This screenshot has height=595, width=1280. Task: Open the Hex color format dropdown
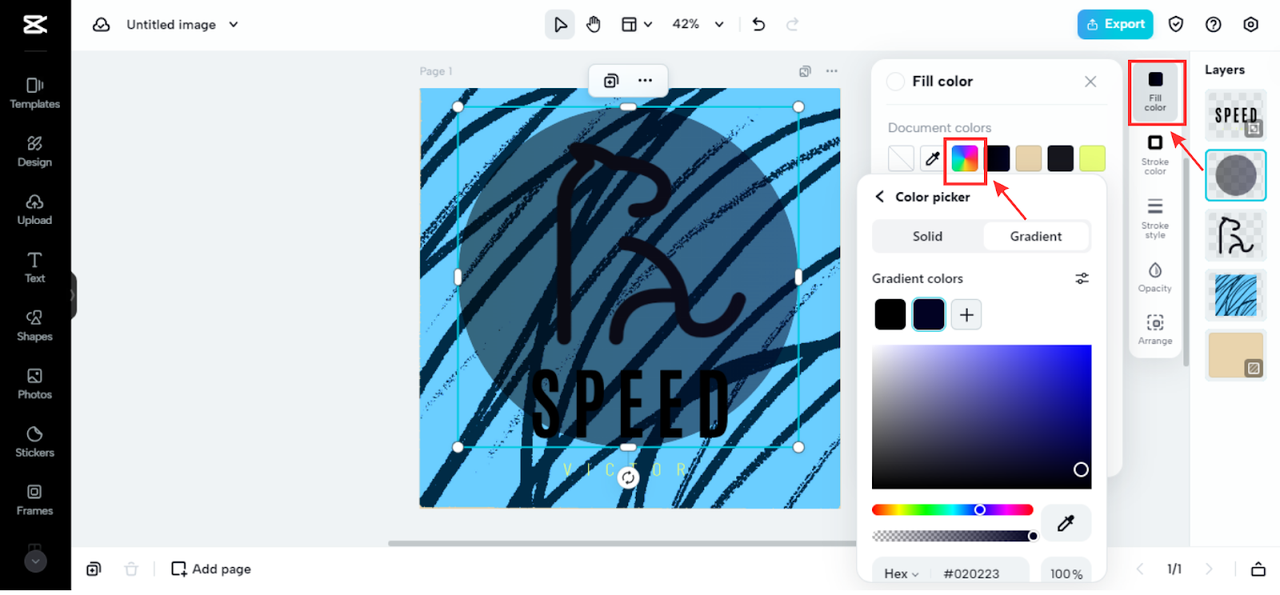point(901,574)
